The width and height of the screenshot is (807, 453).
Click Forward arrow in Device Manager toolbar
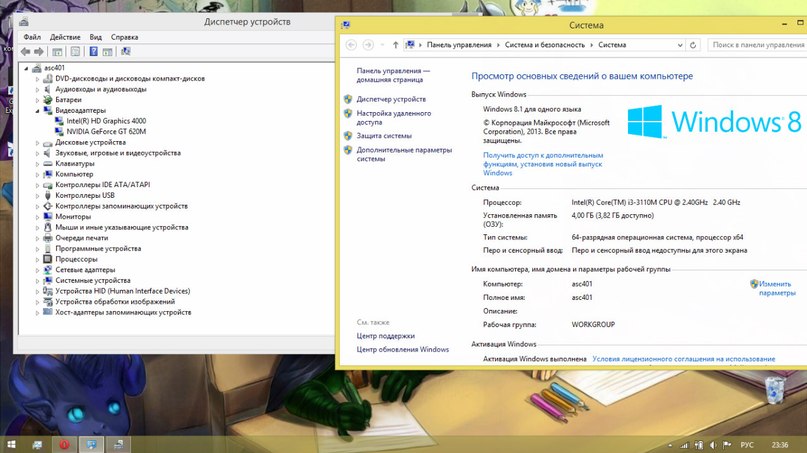(x=39, y=51)
